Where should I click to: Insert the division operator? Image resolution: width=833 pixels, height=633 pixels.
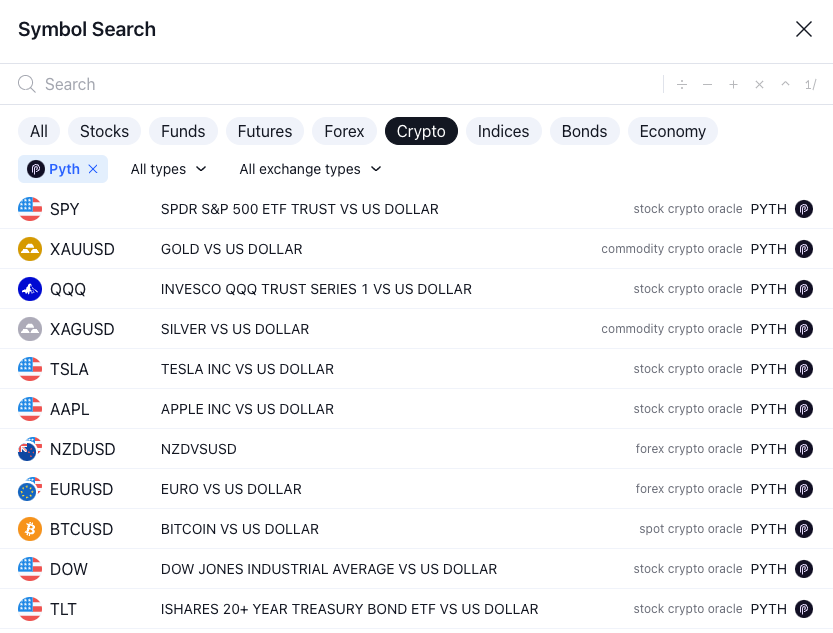[682, 84]
